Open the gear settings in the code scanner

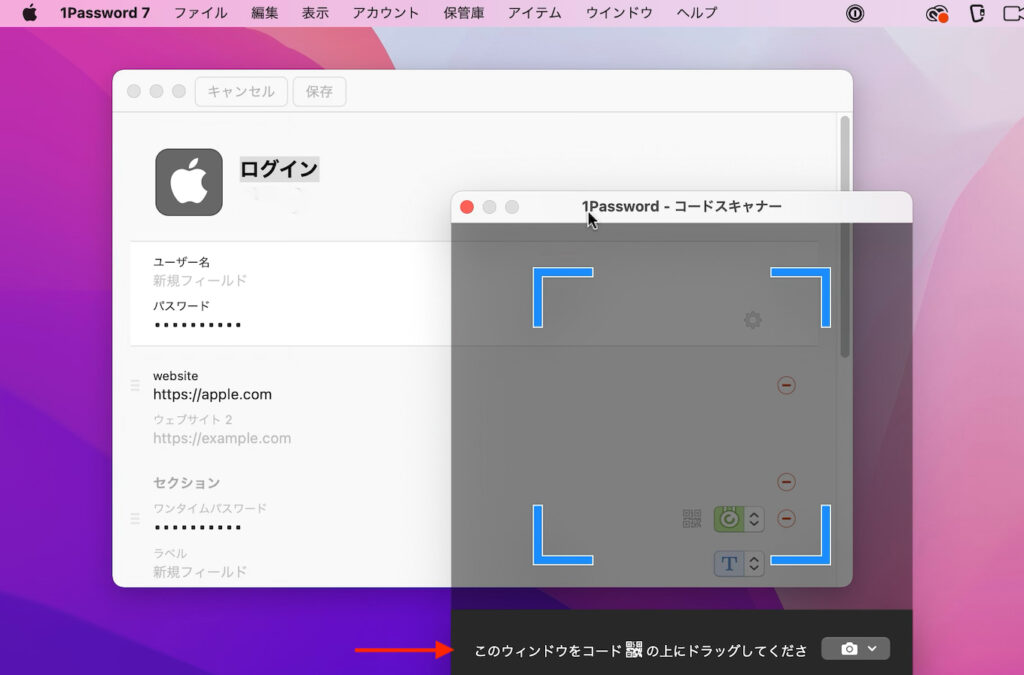coord(752,320)
